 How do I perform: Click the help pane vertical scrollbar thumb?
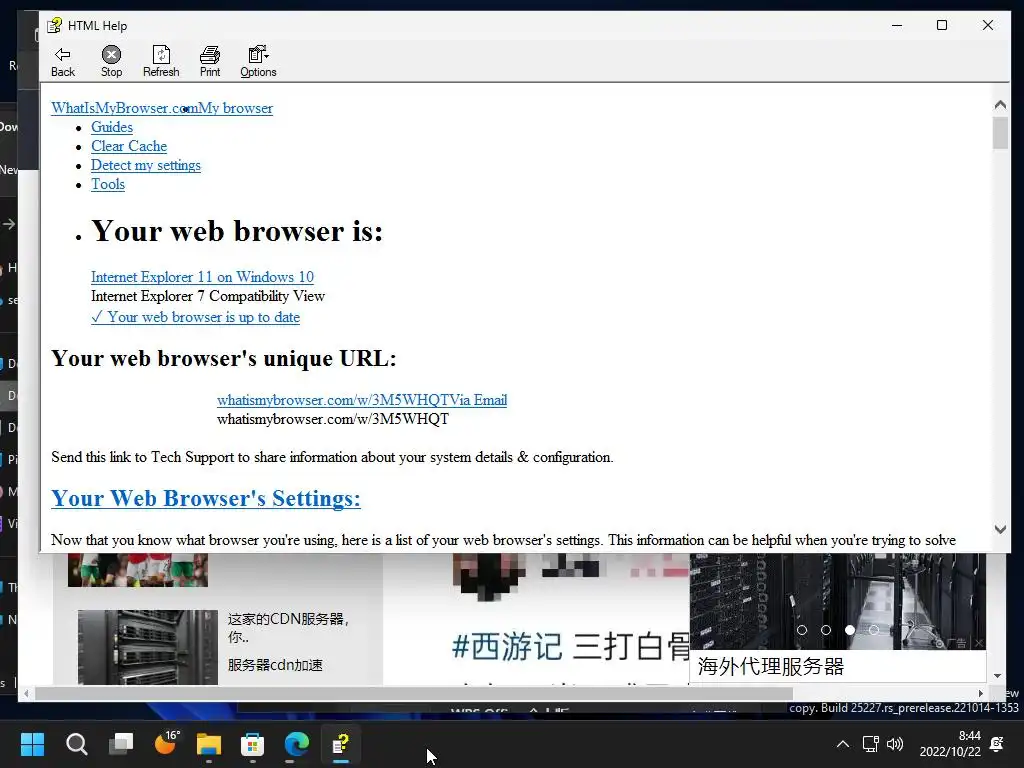(x=1000, y=133)
